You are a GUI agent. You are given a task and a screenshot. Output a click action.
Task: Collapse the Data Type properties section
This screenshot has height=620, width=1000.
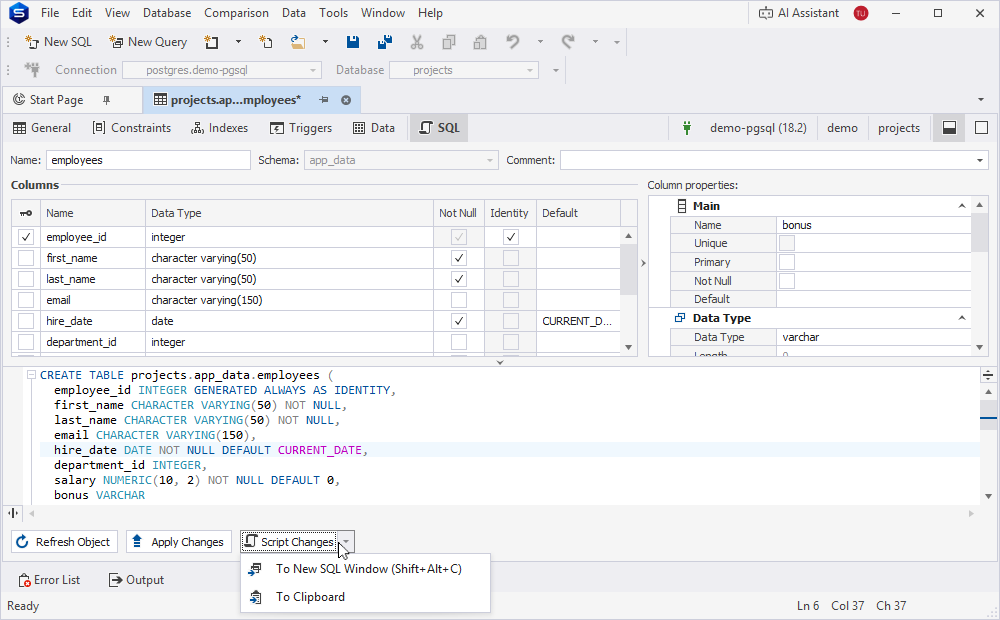pyautogui.click(x=962, y=318)
